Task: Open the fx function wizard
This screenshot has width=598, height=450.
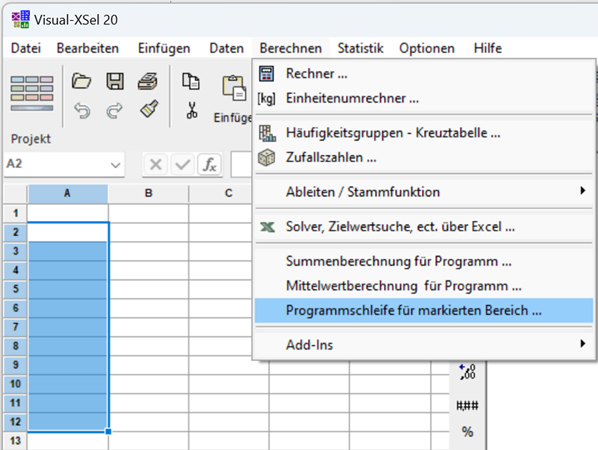Action: (209, 165)
